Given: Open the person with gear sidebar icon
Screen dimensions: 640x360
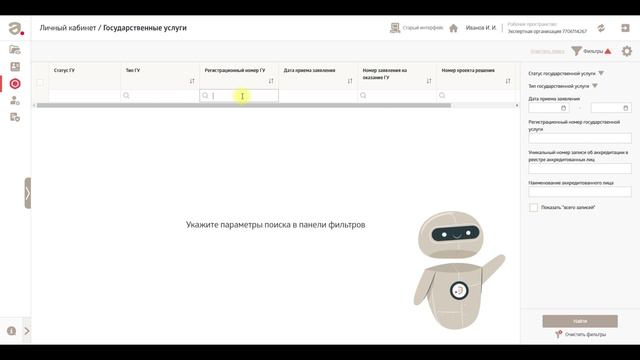Looking at the screenshot, I should 15,100.
